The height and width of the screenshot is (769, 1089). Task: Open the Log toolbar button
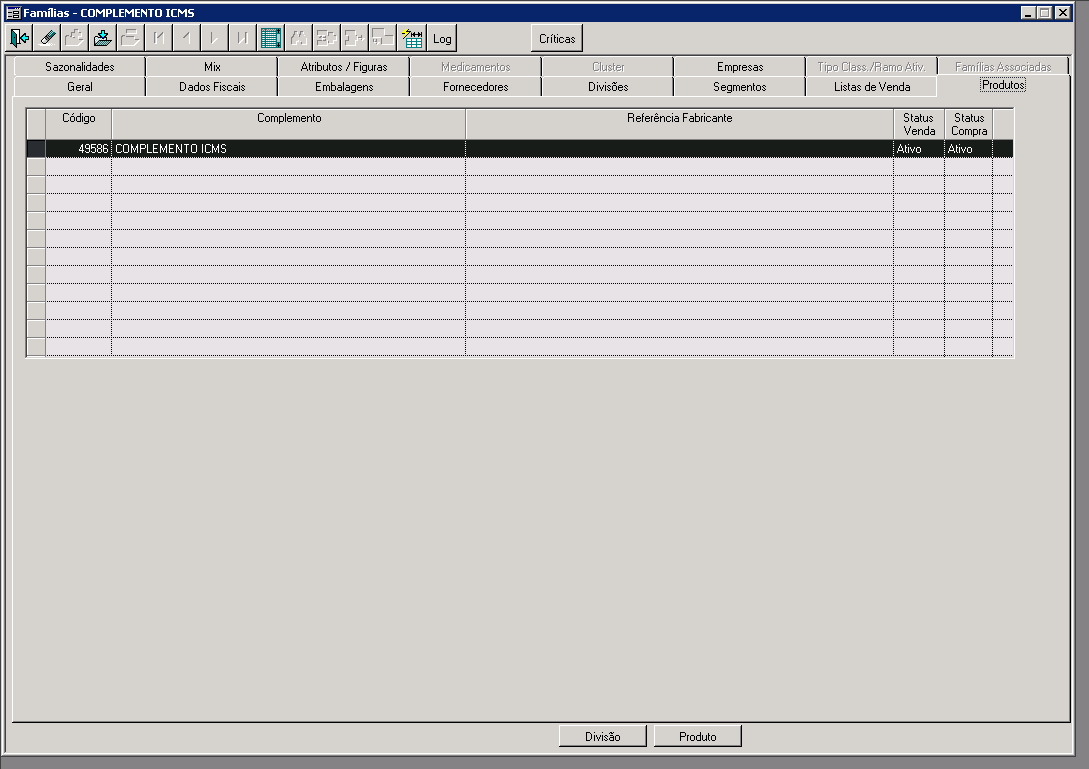coord(442,38)
